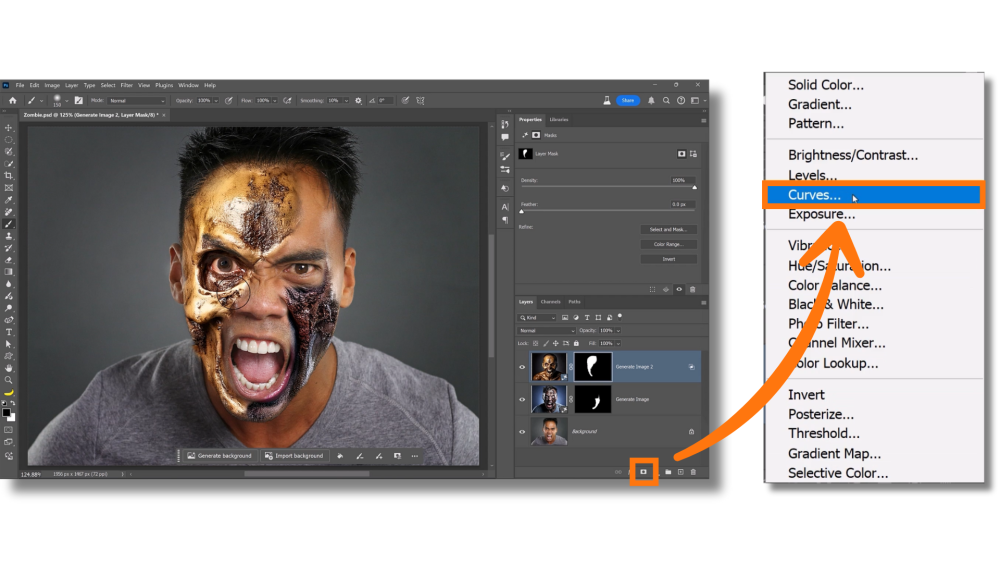Create a new layer icon

click(x=680, y=472)
